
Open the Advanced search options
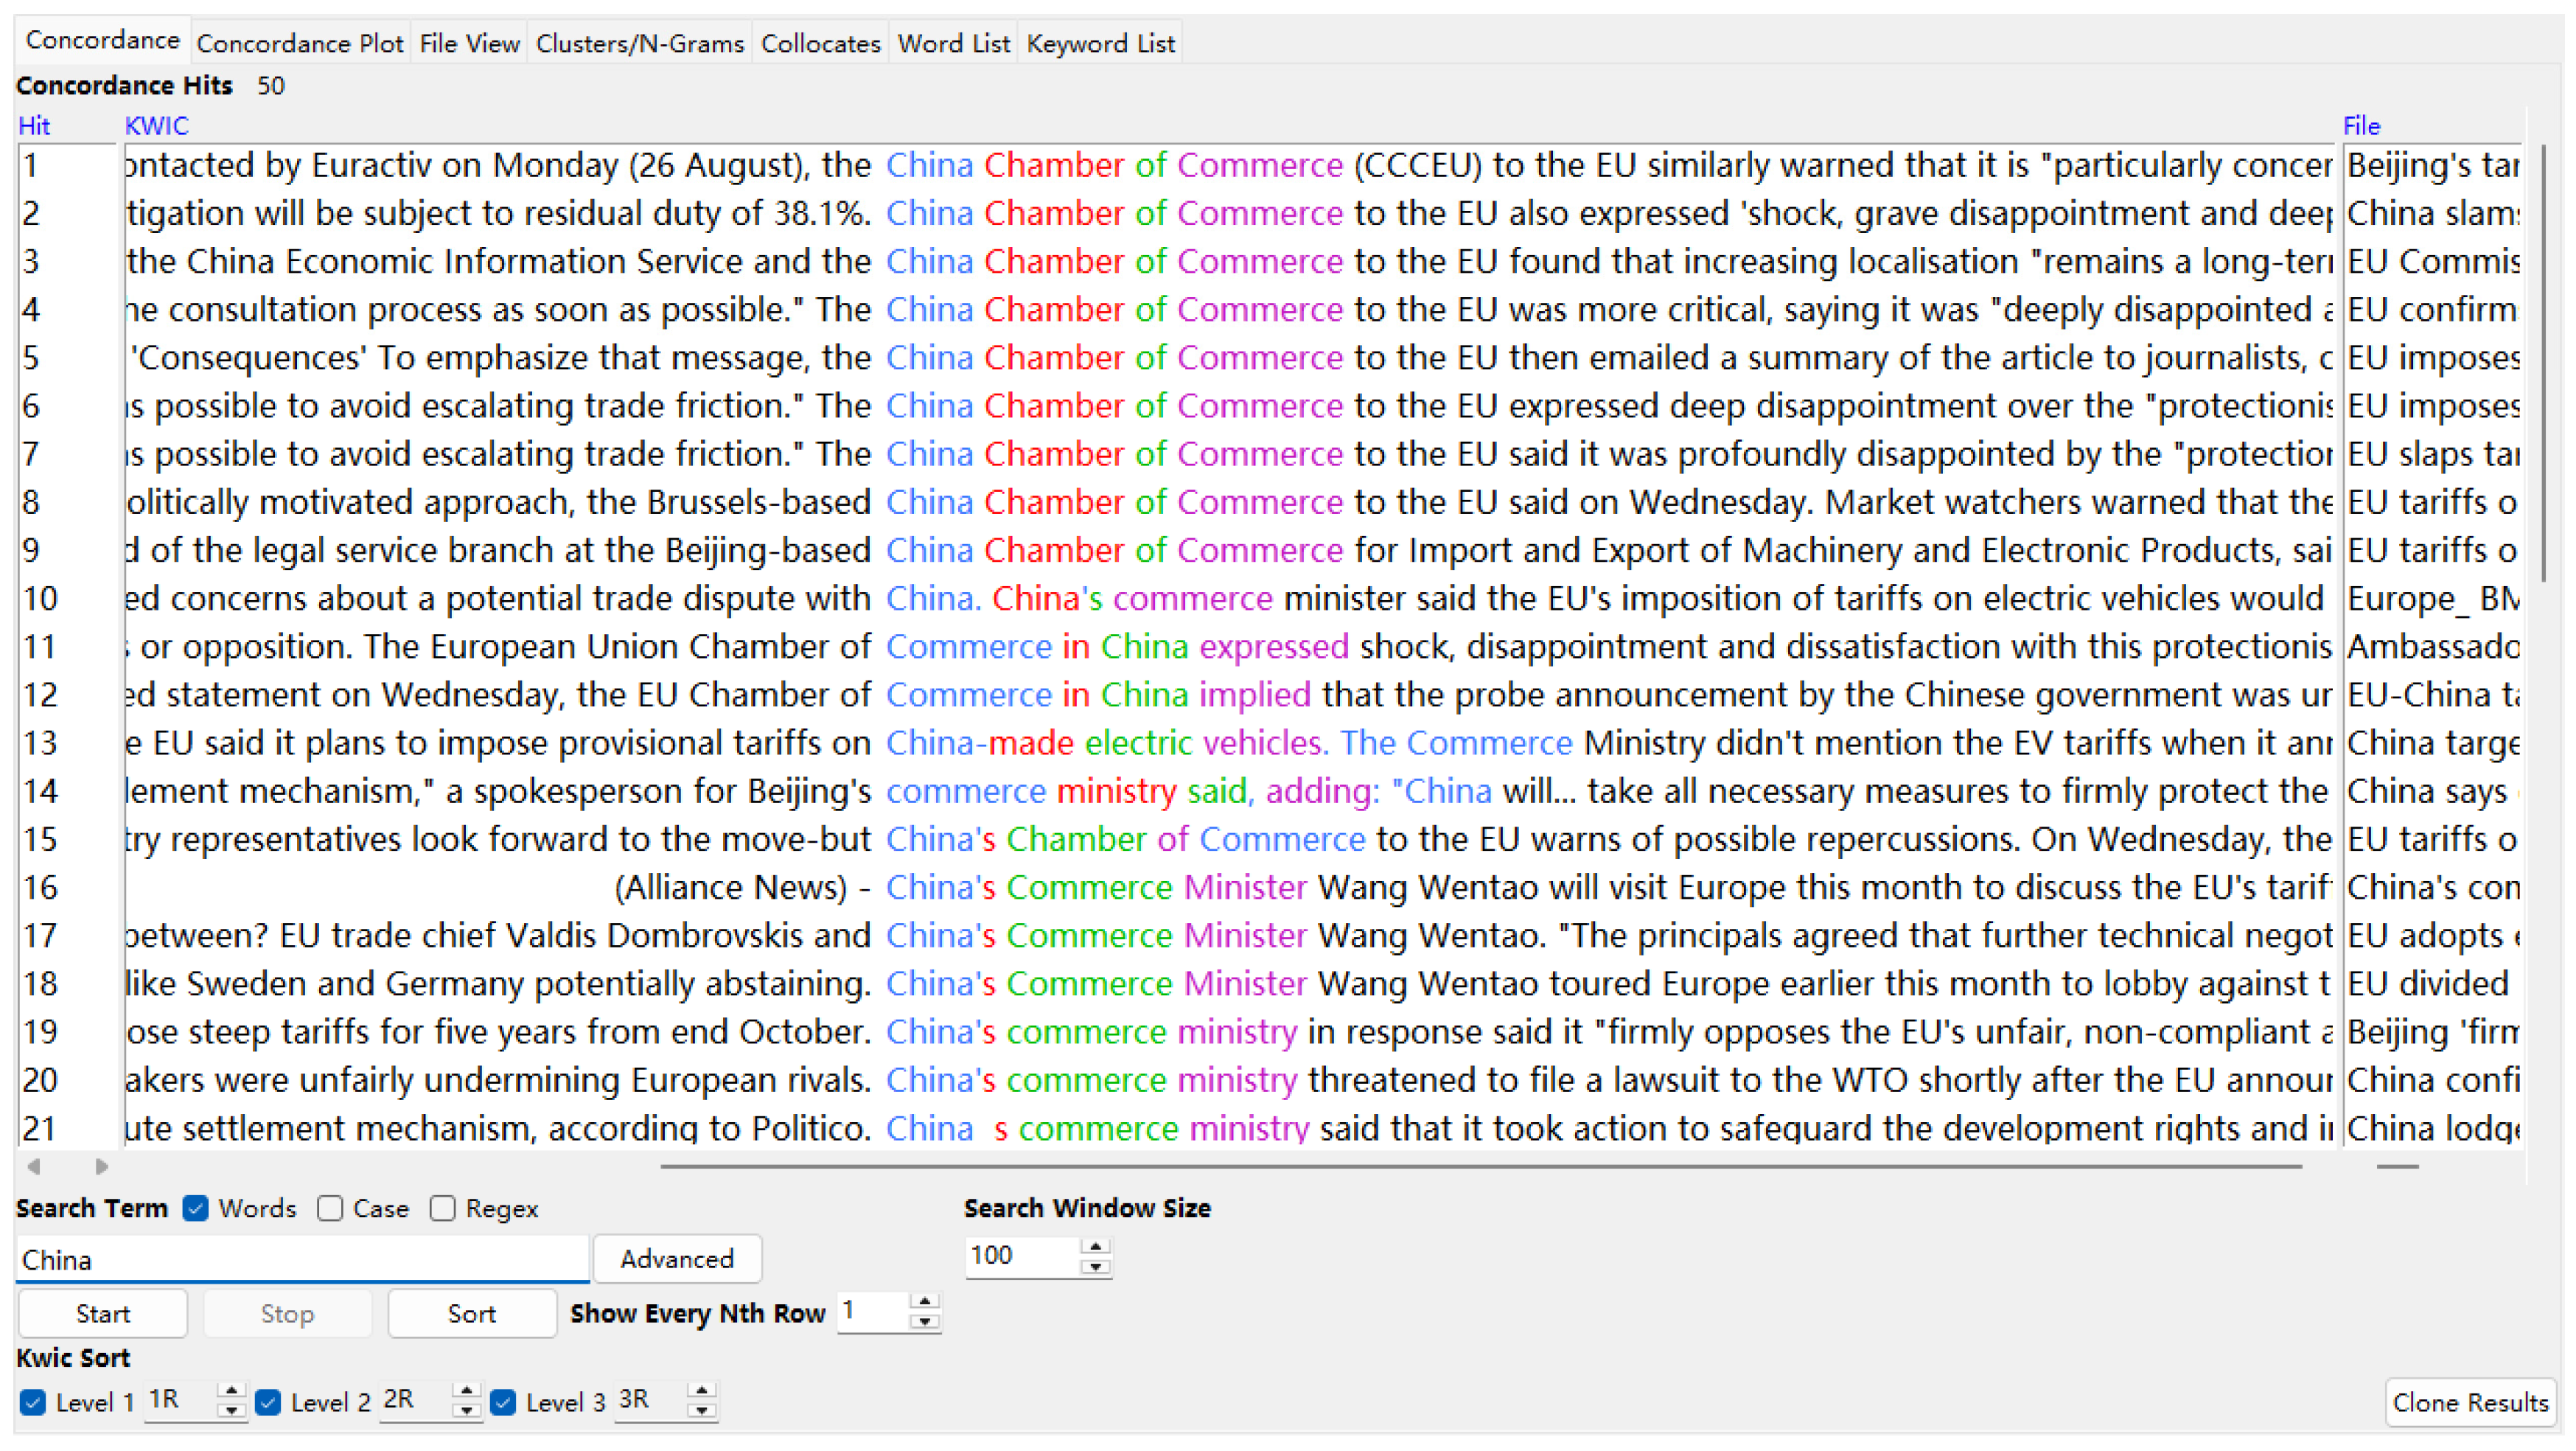(x=677, y=1259)
